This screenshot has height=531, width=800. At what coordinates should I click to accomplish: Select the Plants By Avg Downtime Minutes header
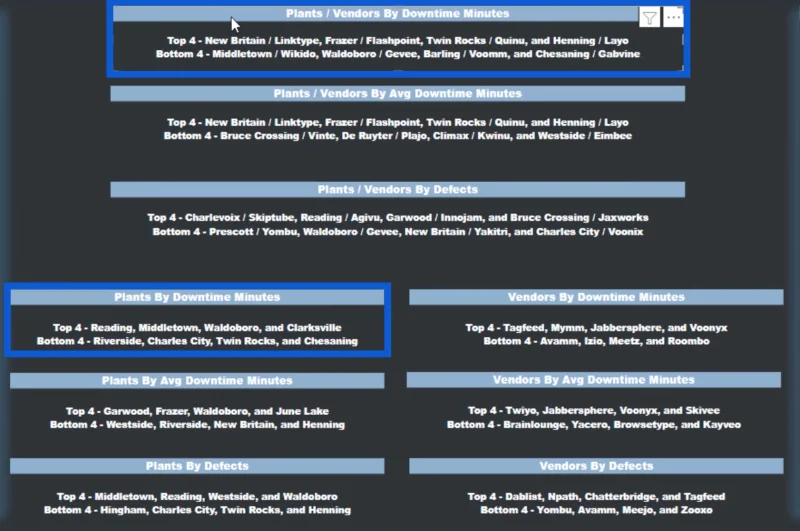(x=197, y=381)
